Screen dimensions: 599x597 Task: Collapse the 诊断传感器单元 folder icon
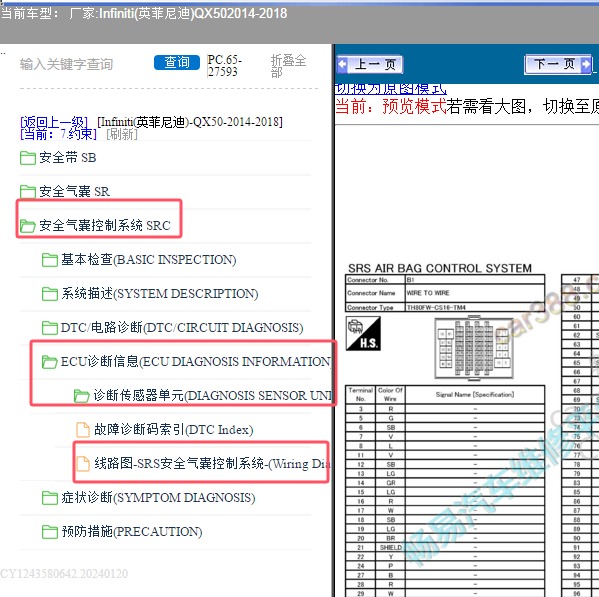click(x=81, y=396)
